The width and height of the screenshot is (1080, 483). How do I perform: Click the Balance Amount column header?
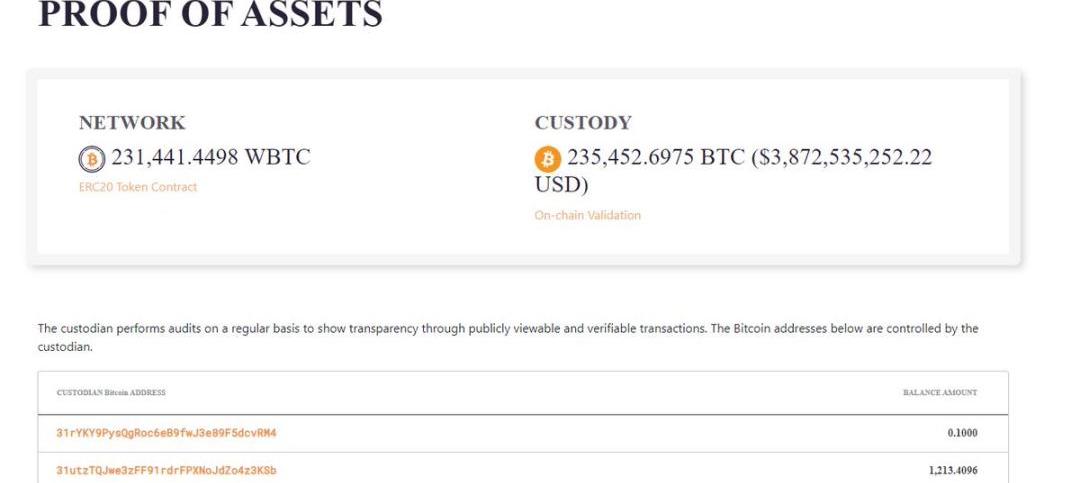[x=939, y=393]
